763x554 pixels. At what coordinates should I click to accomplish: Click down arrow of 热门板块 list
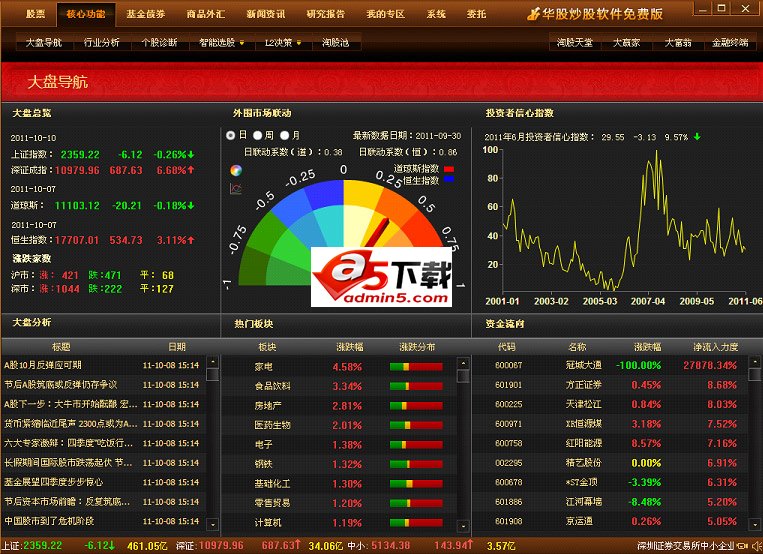coord(463,526)
